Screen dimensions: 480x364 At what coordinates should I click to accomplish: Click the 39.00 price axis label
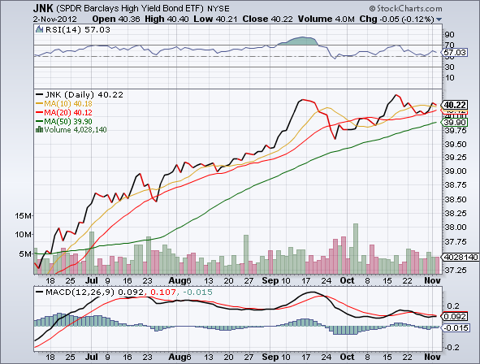[x=455, y=171]
